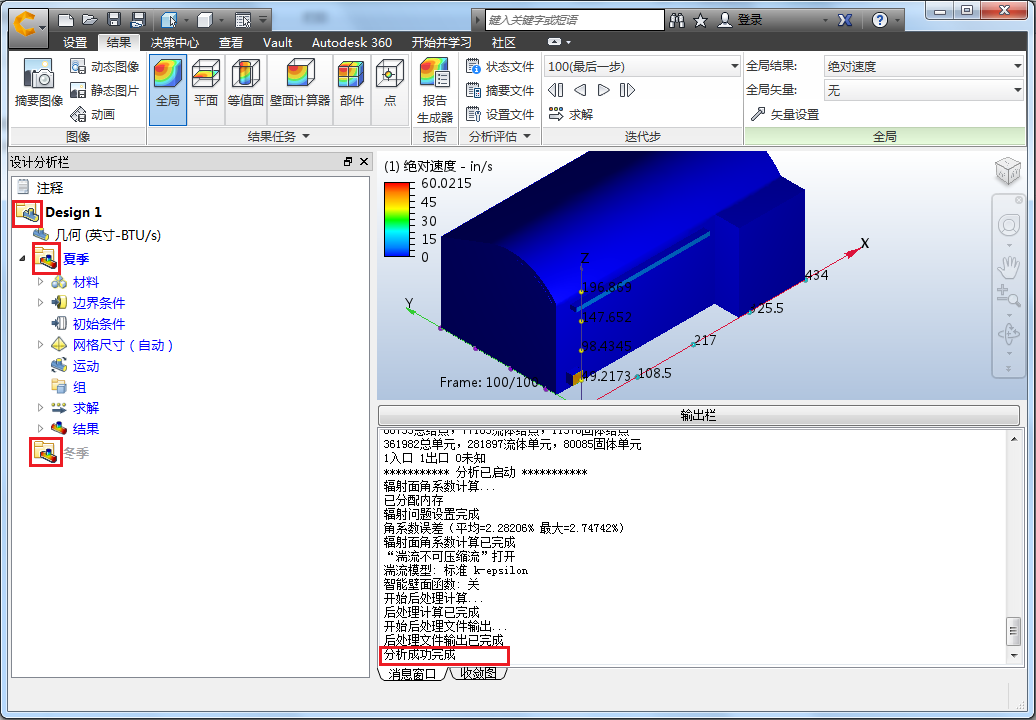
Task: Expand the 网格尺寸 tree node
Action: (x=40, y=345)
